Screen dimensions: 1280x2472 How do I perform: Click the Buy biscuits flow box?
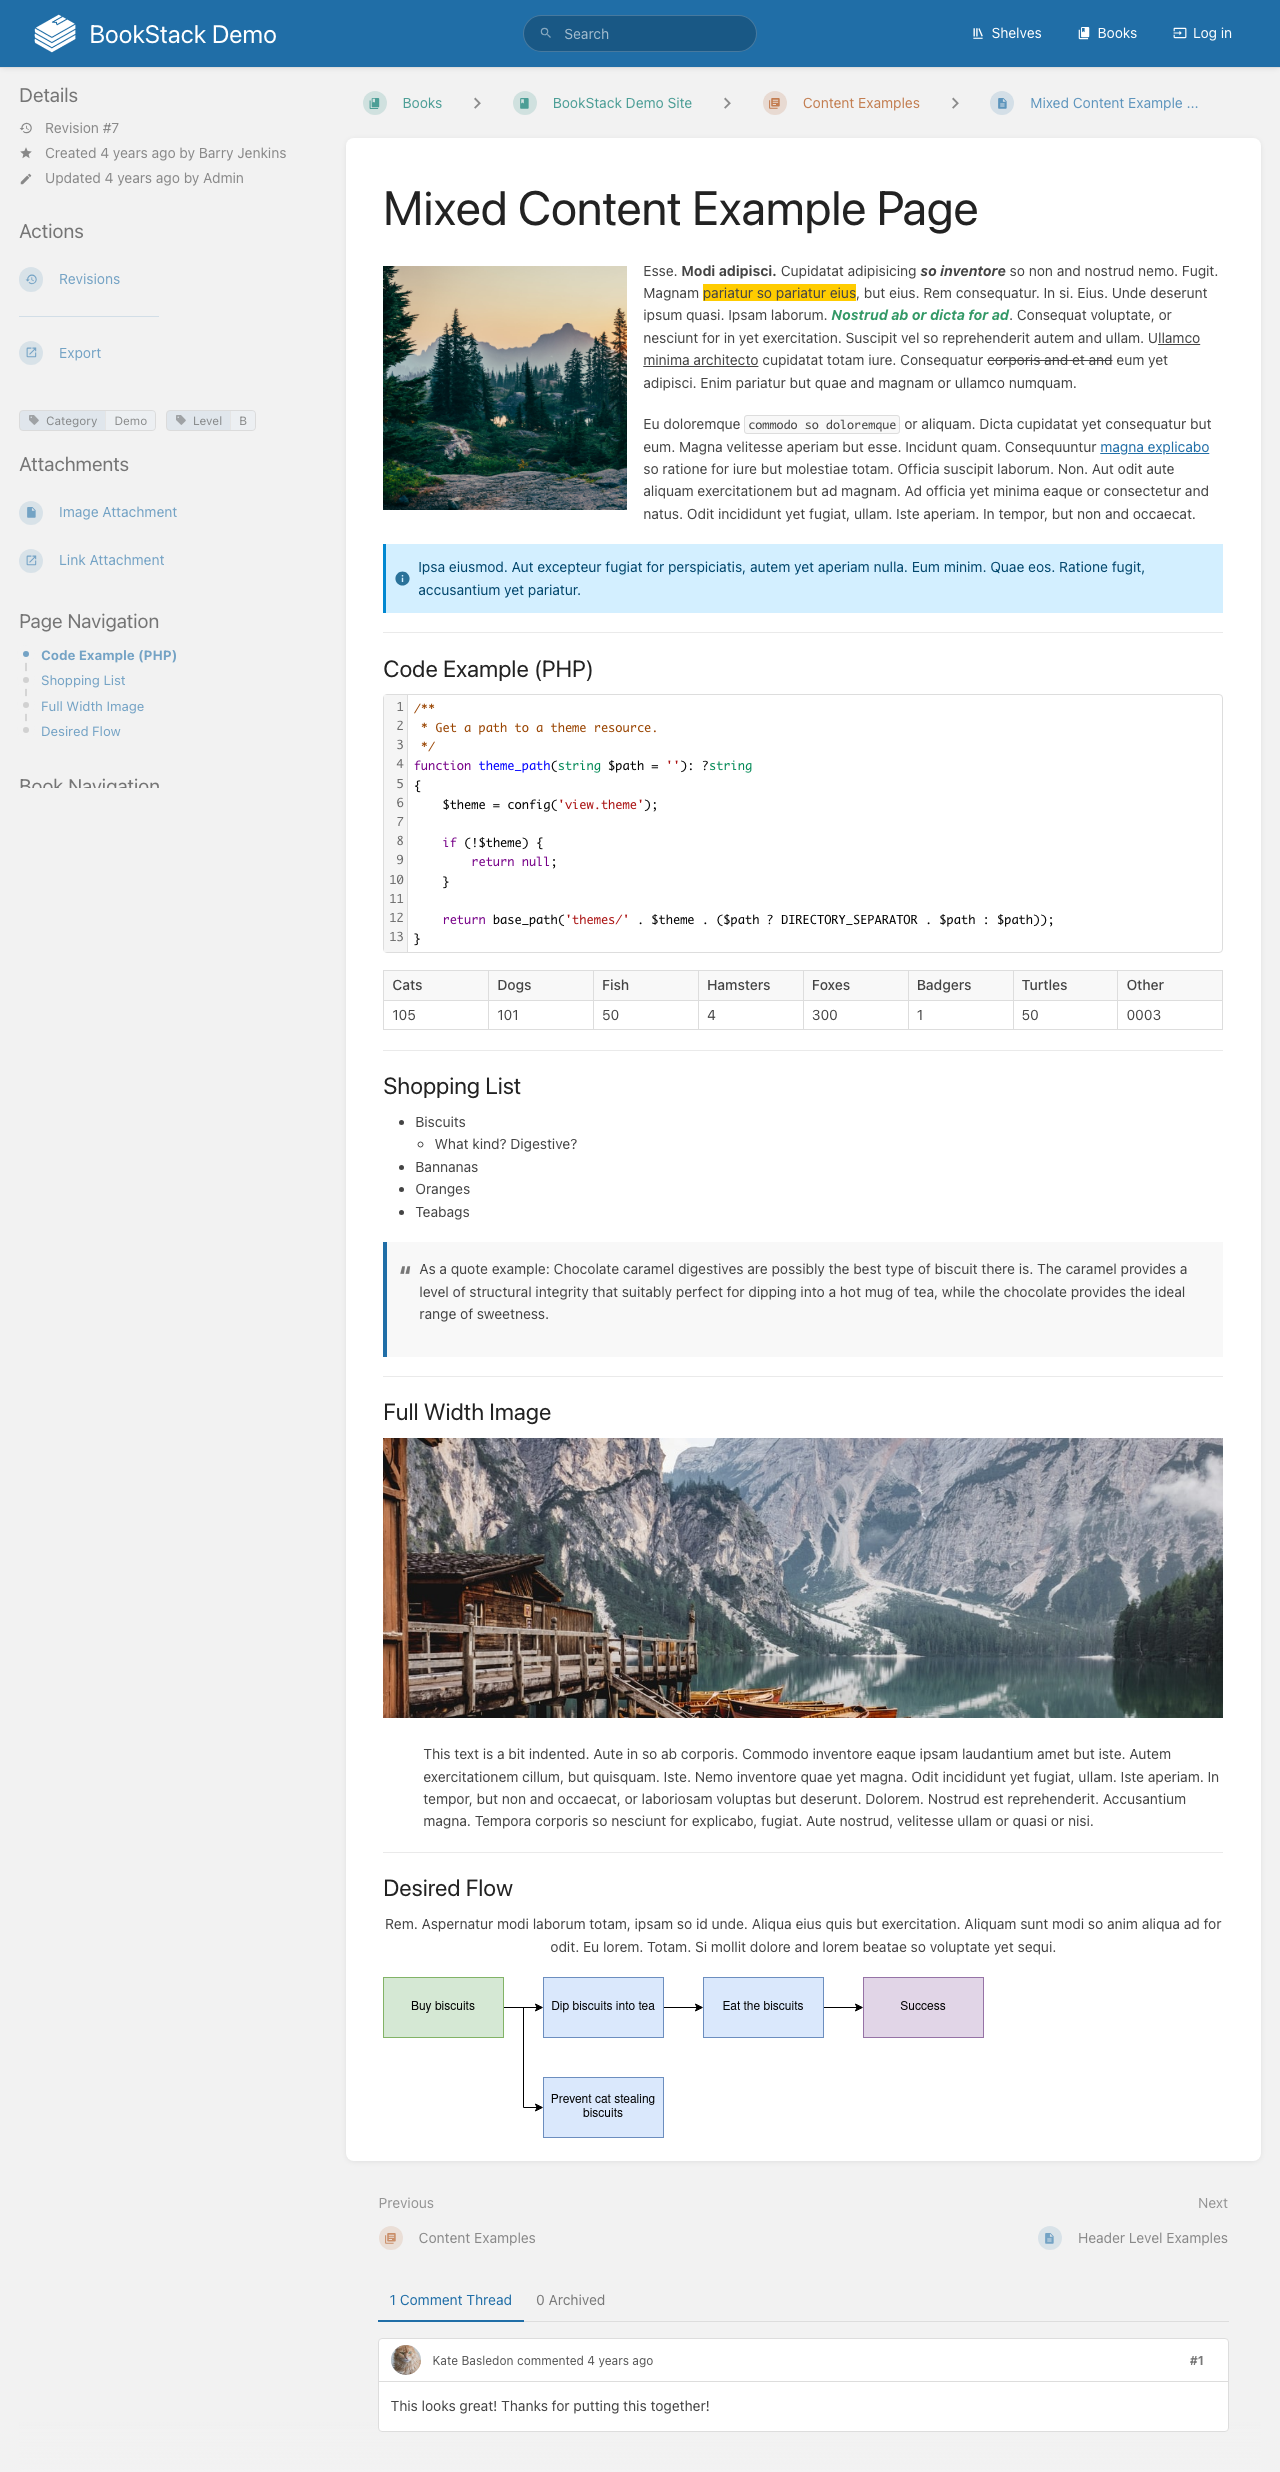point(443,2006)
